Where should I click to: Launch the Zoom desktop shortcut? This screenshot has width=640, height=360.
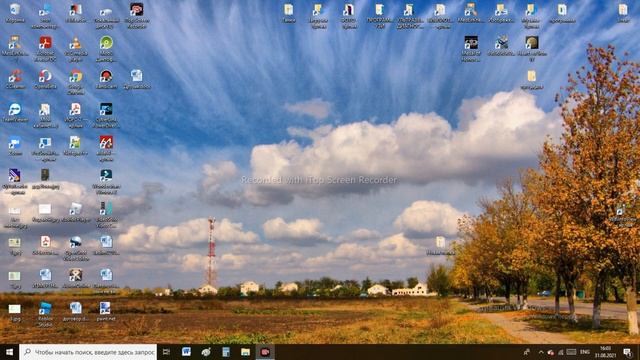pyautogui.click(x=15, y=146)
